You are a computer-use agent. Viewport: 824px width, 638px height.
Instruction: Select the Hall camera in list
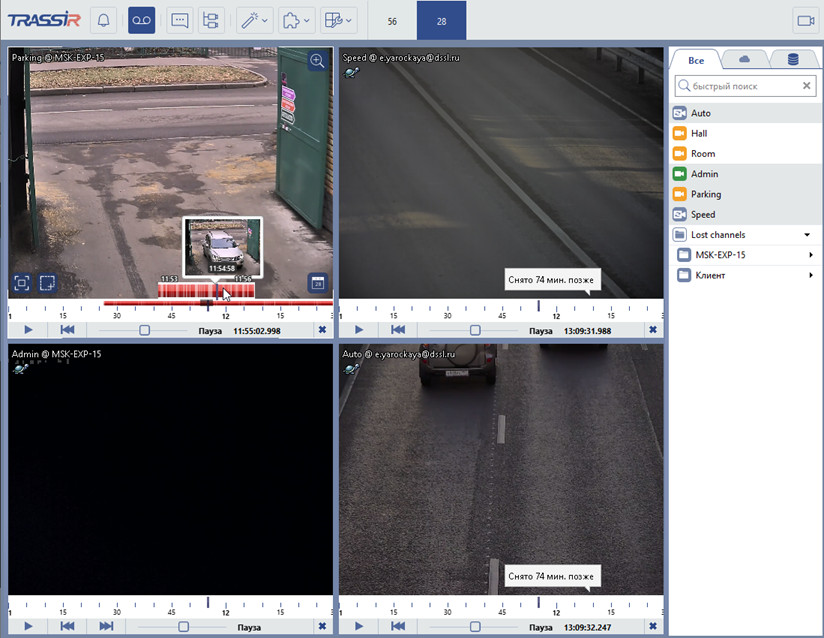point(699,133)
